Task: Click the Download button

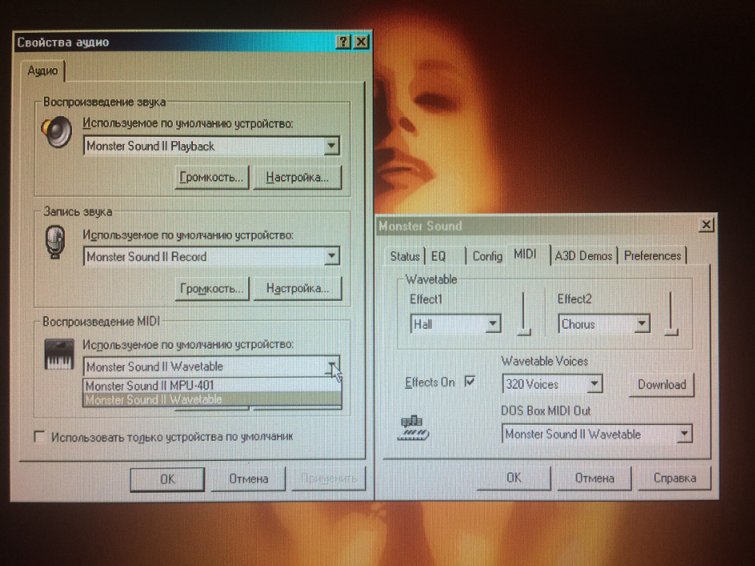Action: coord(662,384)
